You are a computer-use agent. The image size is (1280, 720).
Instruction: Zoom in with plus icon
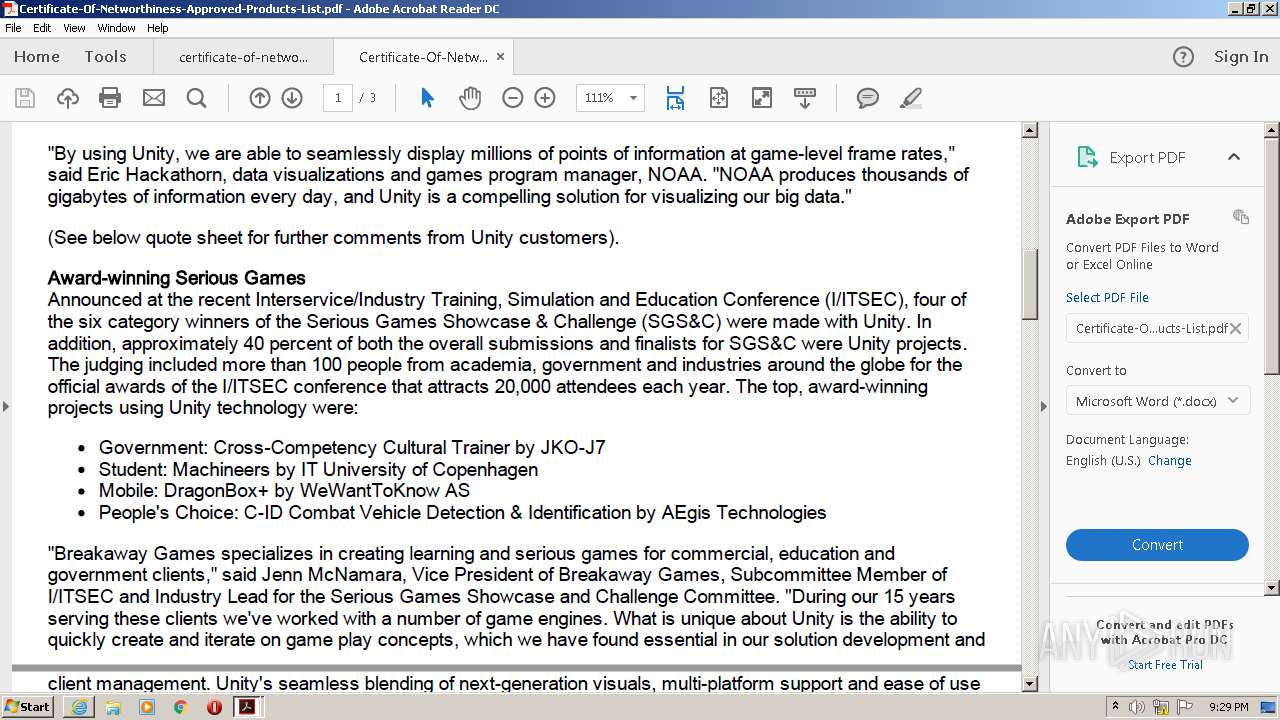click(545, 98)
